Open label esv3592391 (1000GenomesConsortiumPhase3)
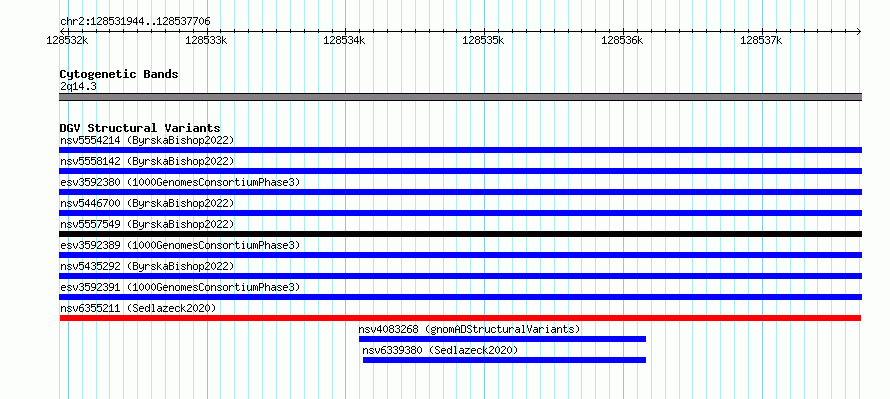Viewport: 890px width, 399px height. pyautogui.click(x=180, y=287)
